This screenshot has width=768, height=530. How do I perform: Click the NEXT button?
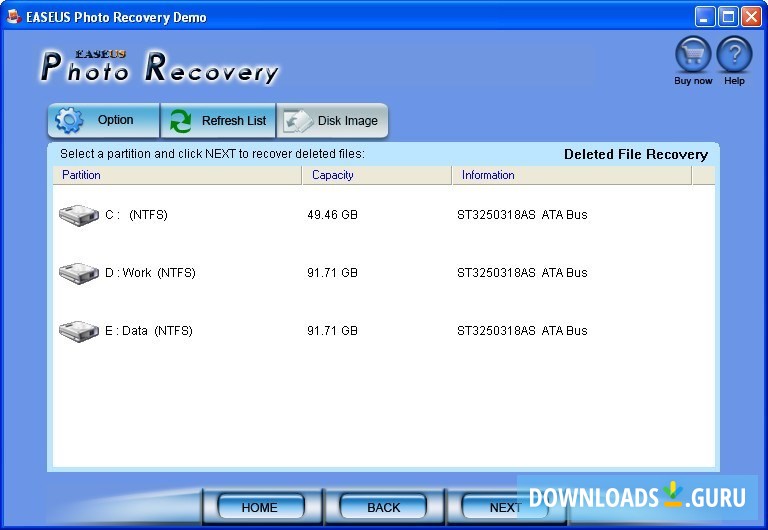505,507
